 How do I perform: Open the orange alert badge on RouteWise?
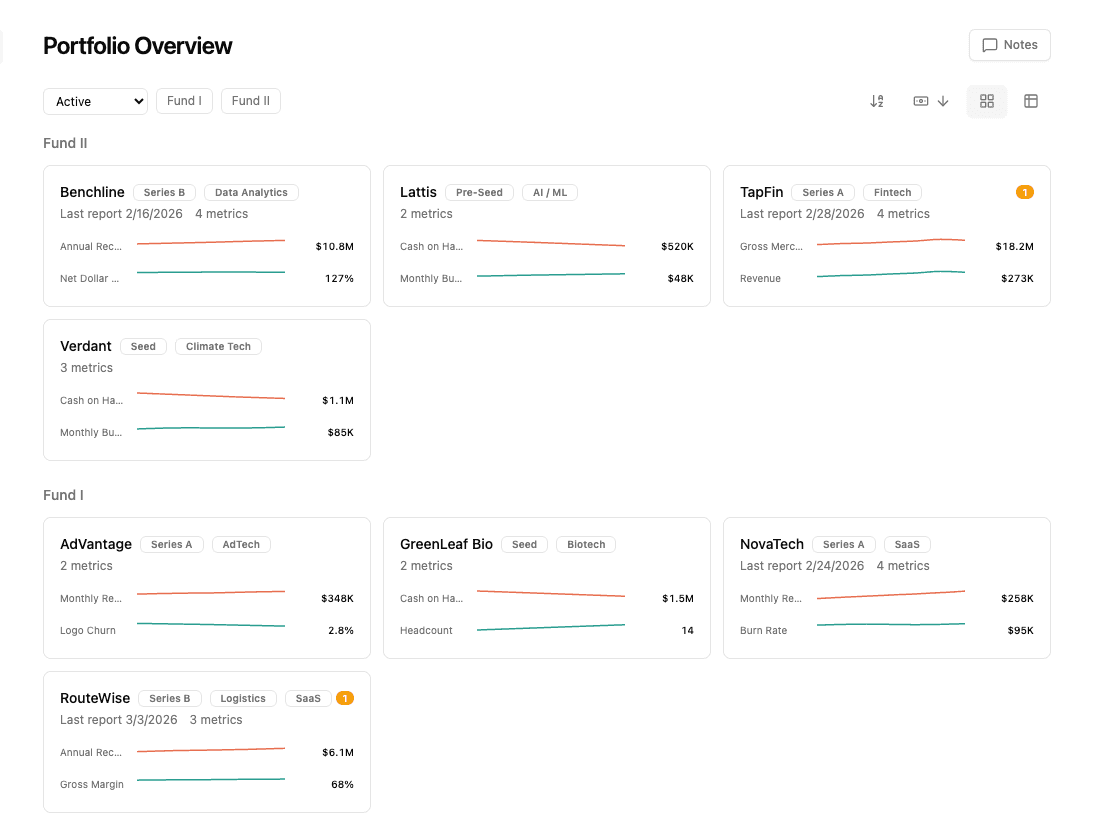pos(344,698)
